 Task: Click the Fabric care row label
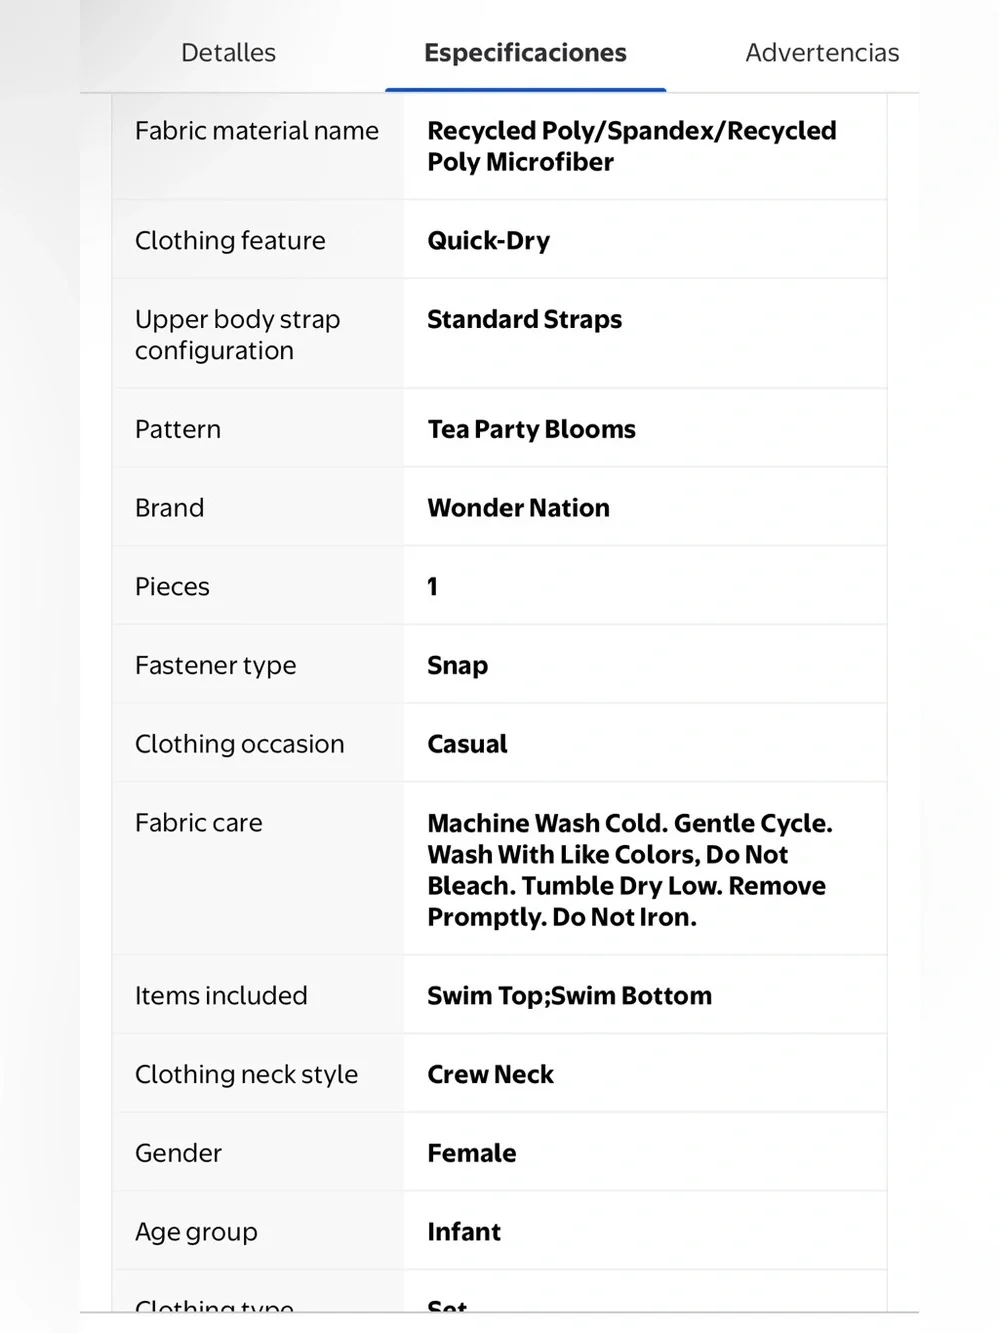coord(199,823)
